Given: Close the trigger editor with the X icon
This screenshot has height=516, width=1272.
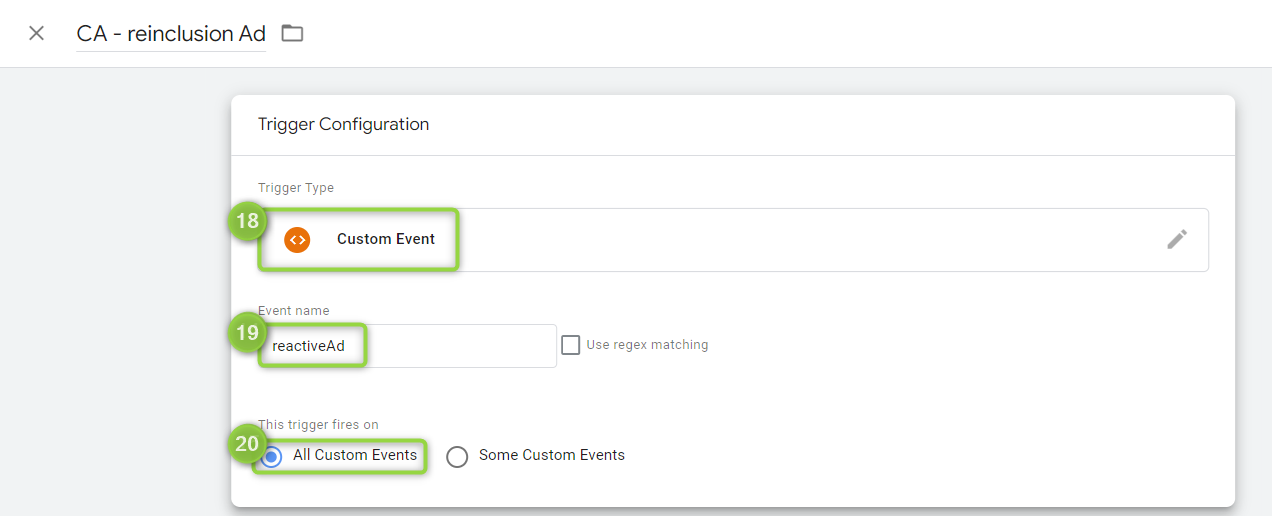Looking at the screenshot, I should pos(37,33).
